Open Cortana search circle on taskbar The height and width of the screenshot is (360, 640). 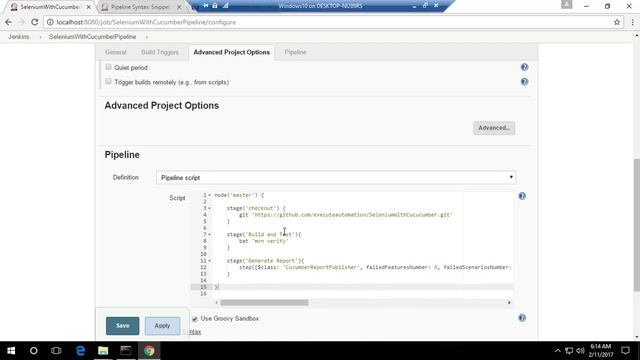pos(33,351)
